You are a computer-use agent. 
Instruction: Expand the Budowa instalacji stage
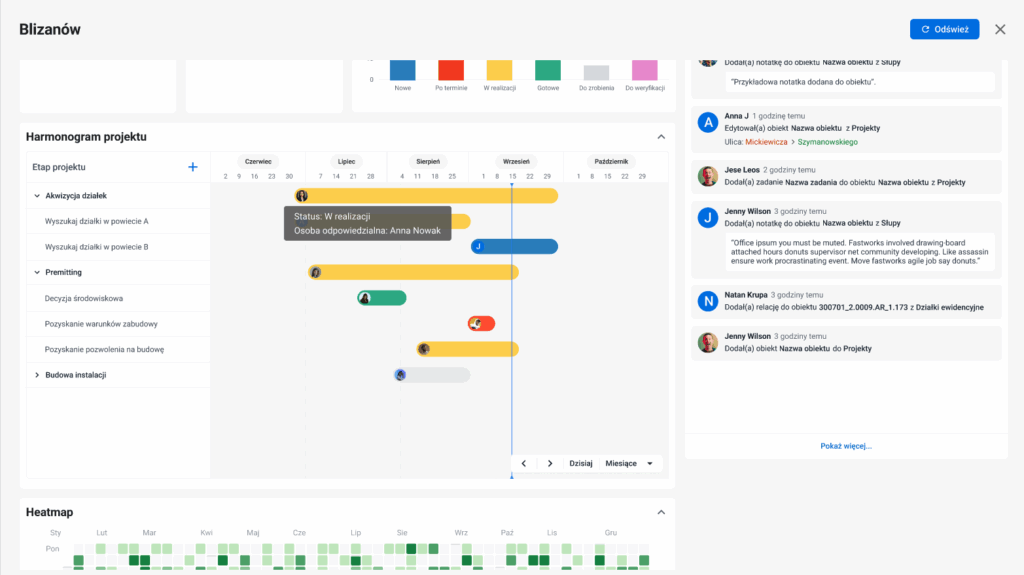pos(37,375)
